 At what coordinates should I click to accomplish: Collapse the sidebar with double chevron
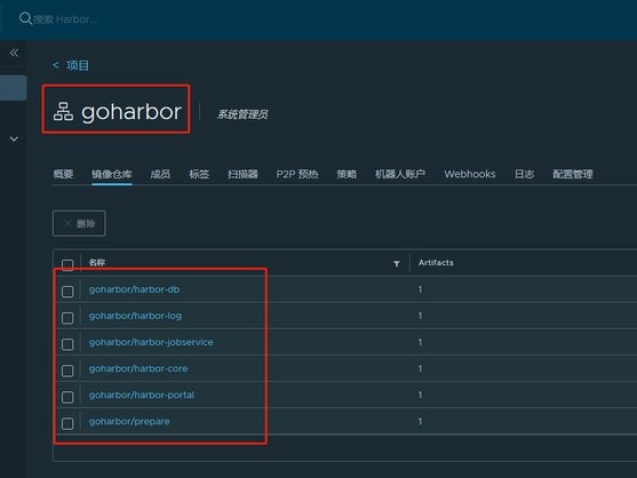coord(14,53)
